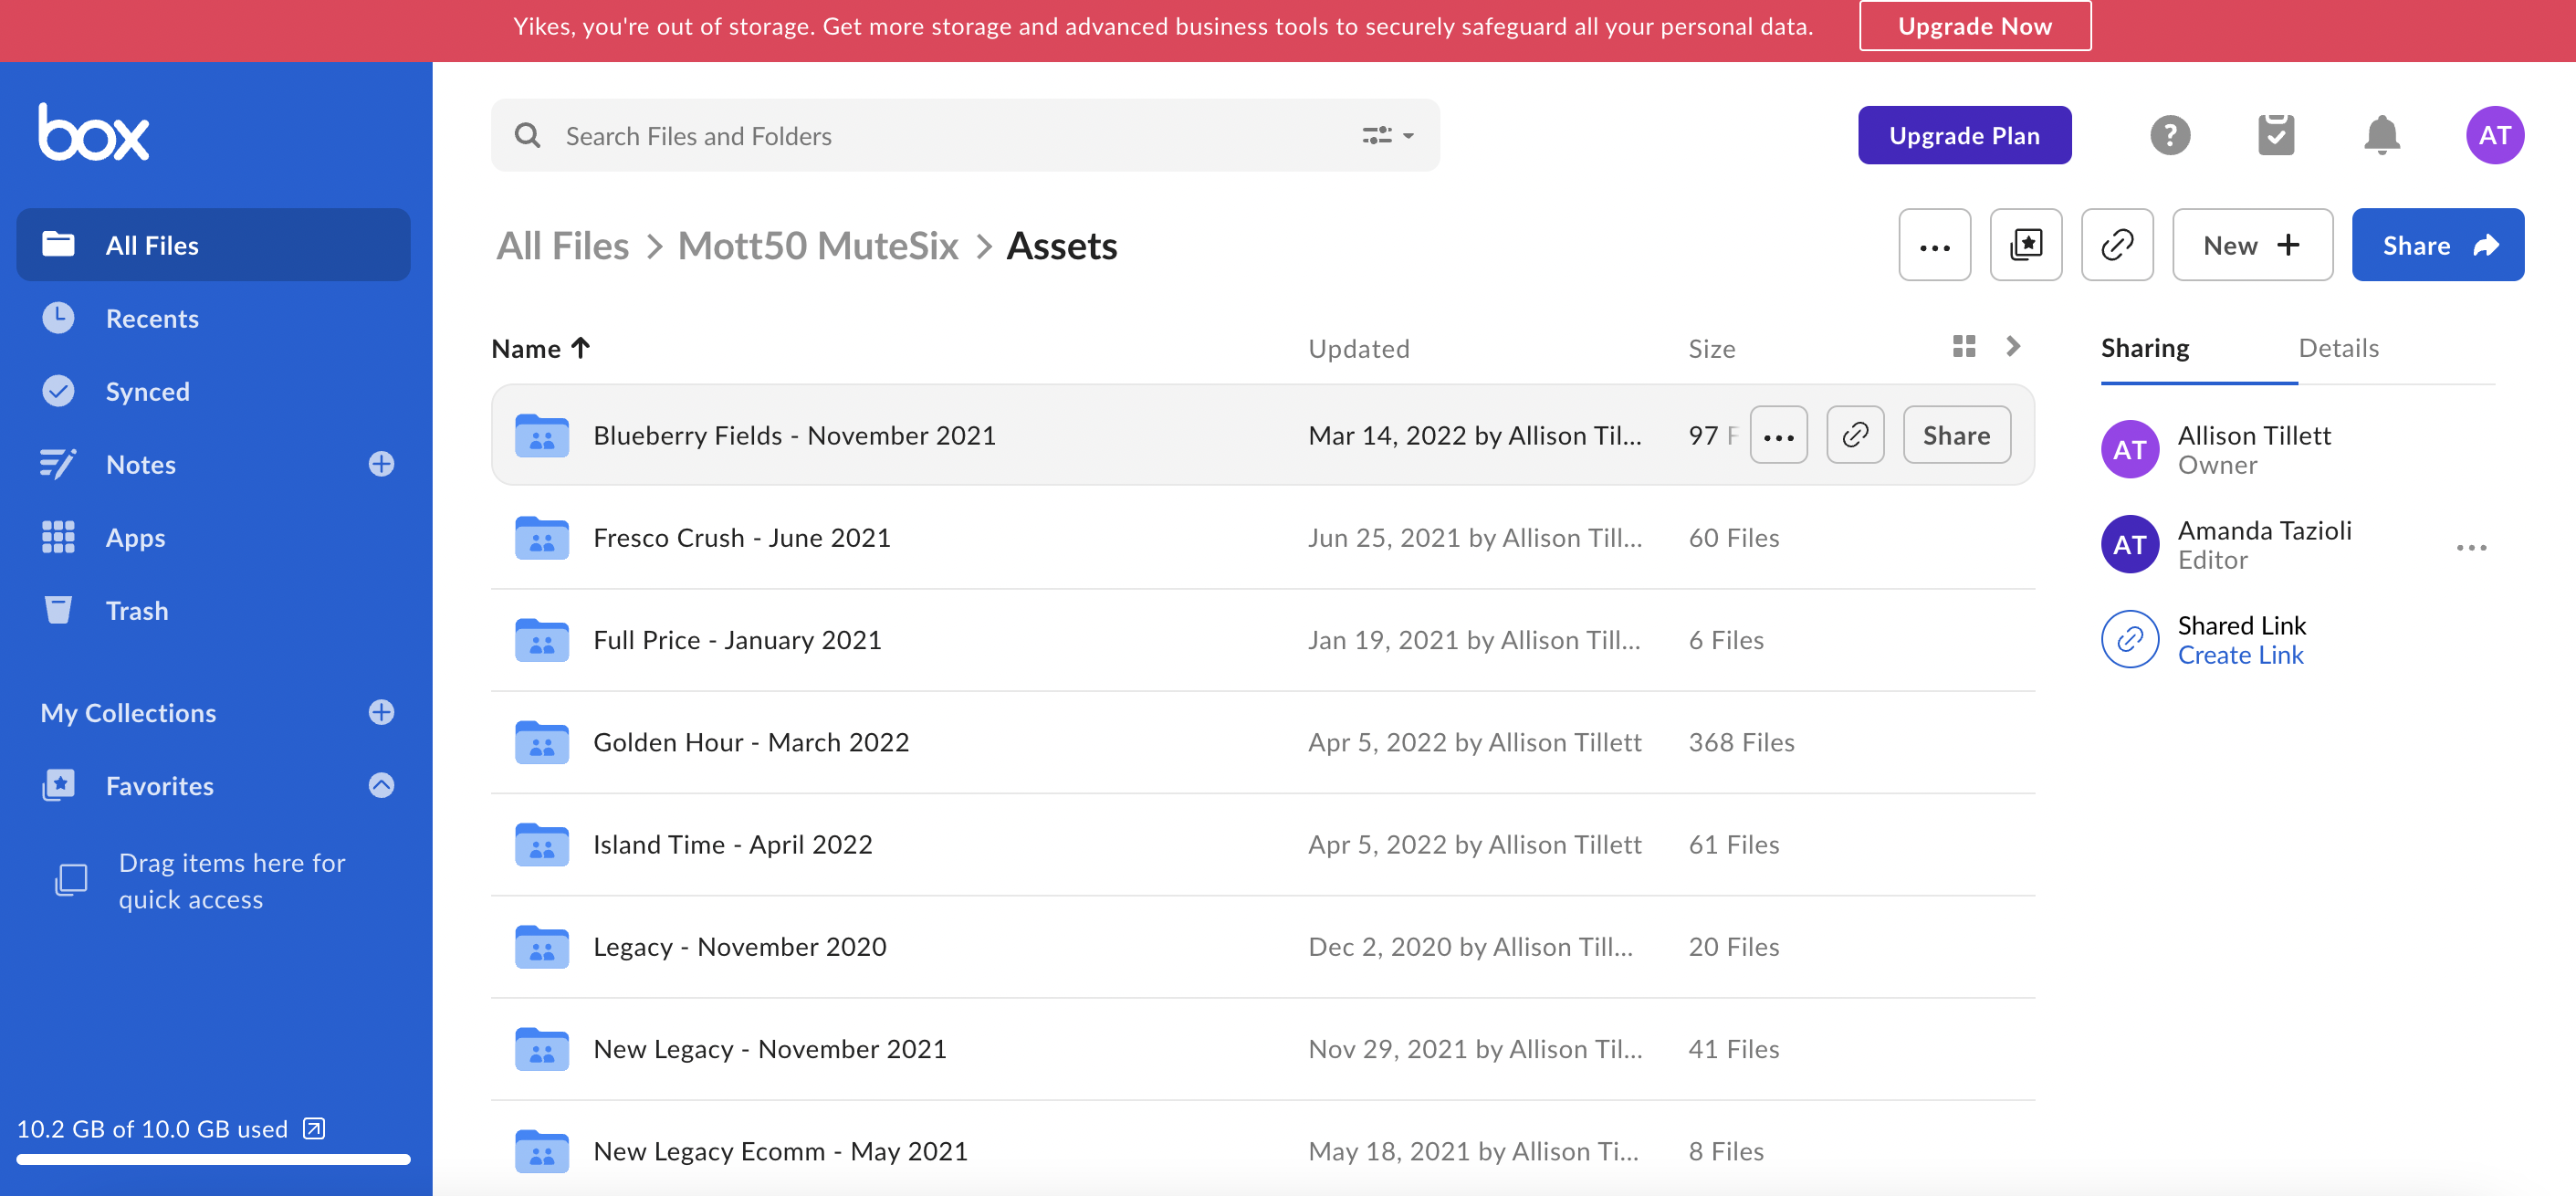This screenshot has width=2576, height=1196.
Task: Open the help question mark icon
Action: [2170, 135]
